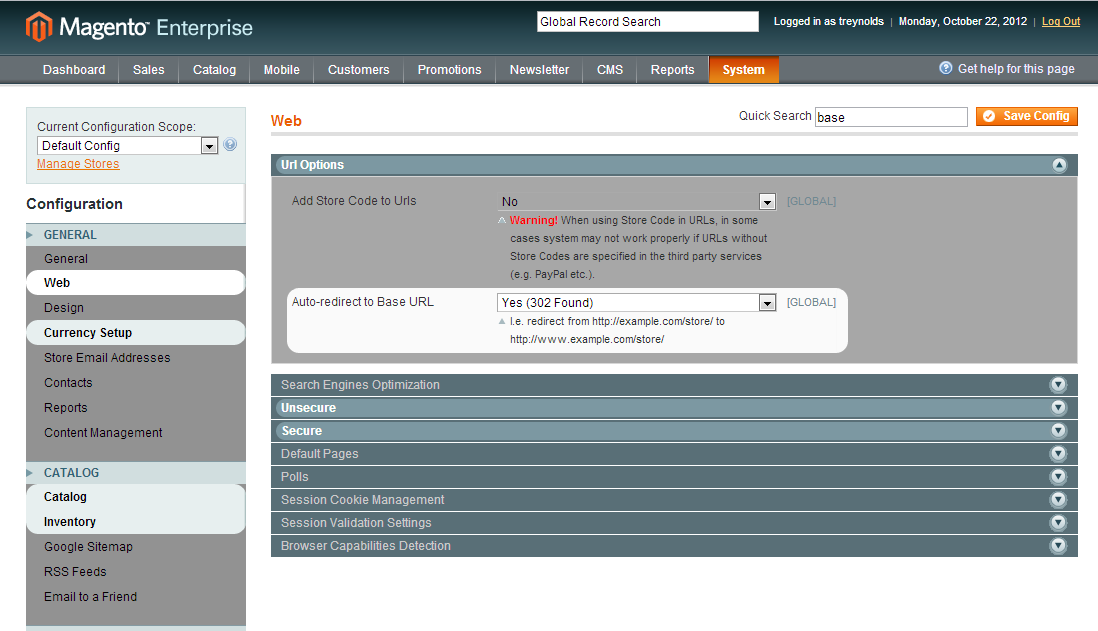Viewport: 1098px width, 631px height.
Task: Click the red Warning! text
Action: point(533,220)
